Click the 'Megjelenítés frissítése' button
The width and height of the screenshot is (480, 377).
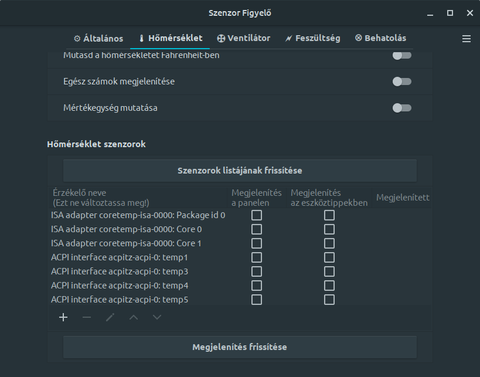click(240, 347)
